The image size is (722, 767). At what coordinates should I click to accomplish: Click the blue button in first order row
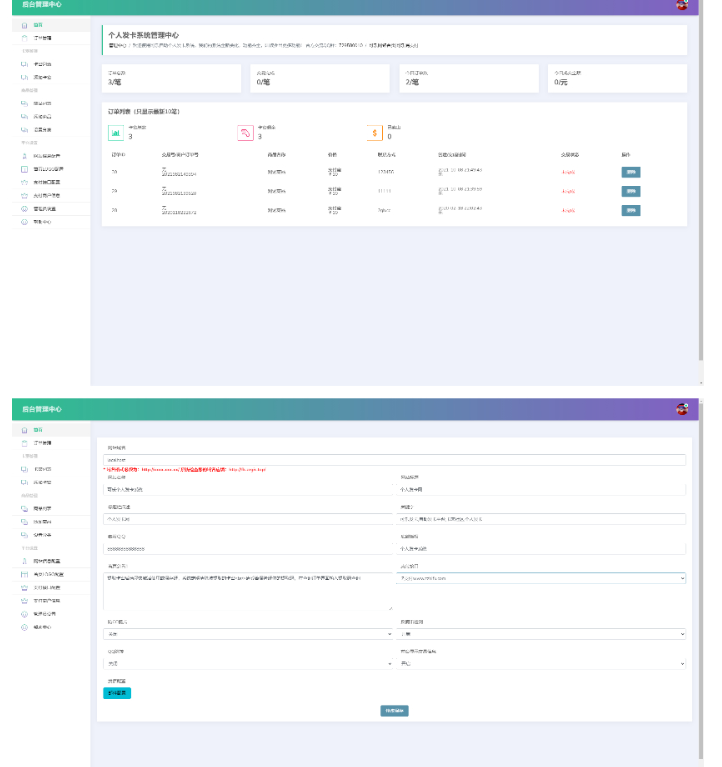631,172
